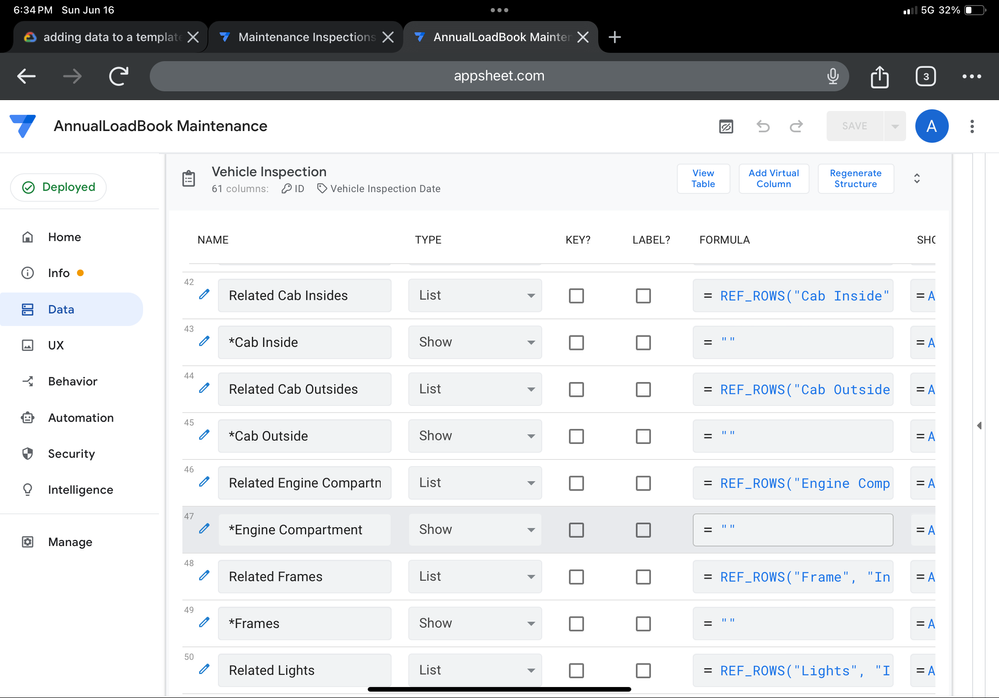Open the account avatar A
The width and height of the screenshot is (999, 698).
(931, 126)
